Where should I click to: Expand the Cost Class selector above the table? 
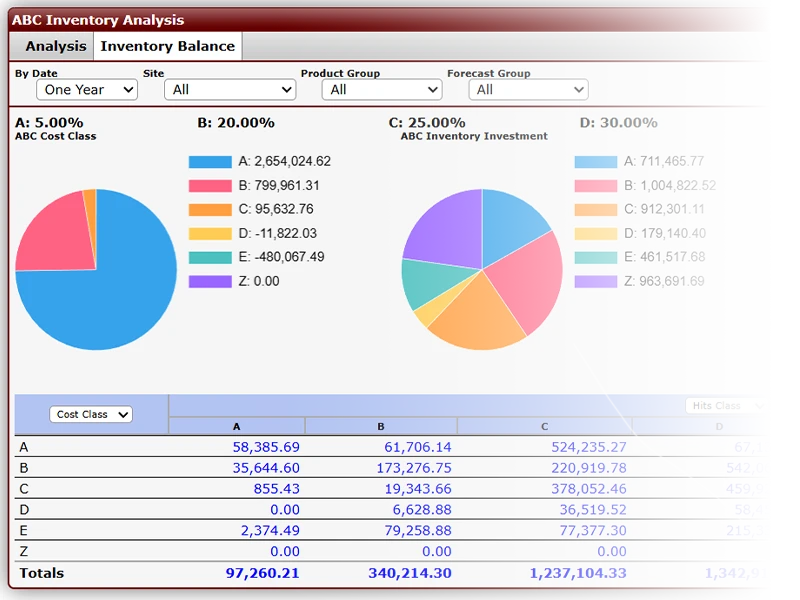pos(91,414)
